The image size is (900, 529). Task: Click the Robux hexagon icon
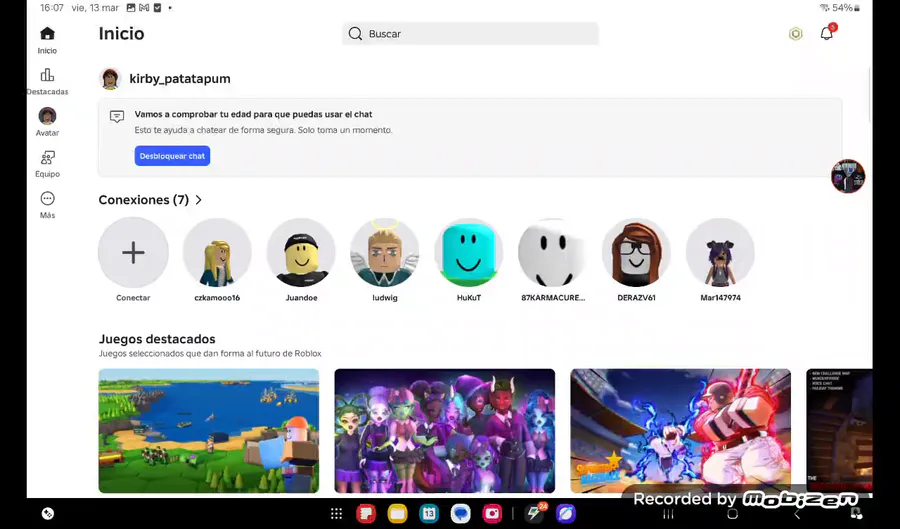pos(796,34)
